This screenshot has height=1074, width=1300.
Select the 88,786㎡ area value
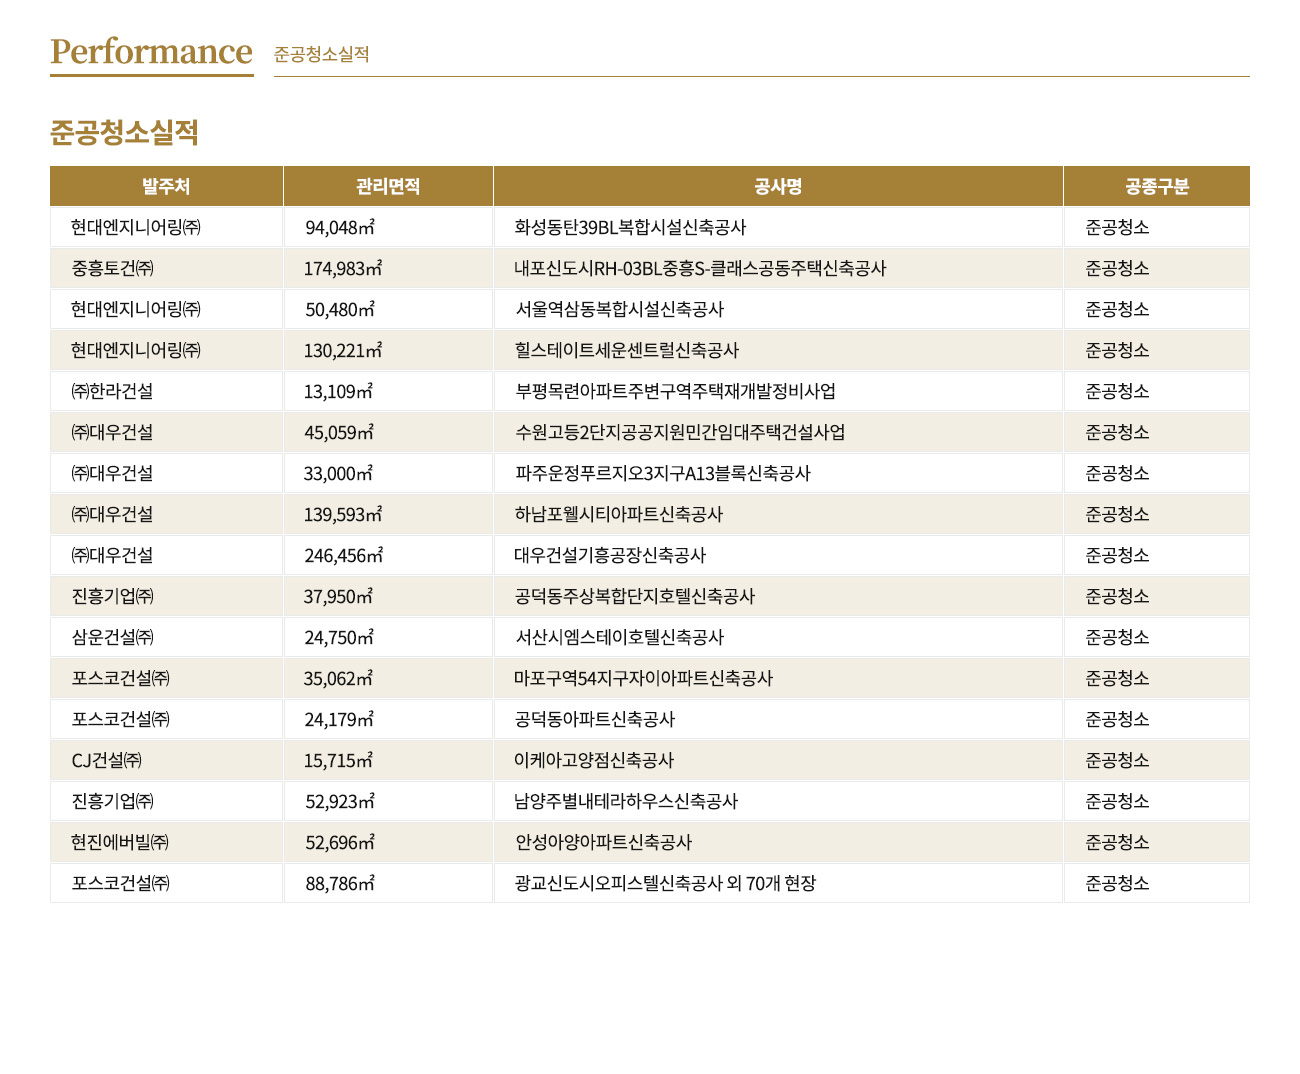[340, 884]
